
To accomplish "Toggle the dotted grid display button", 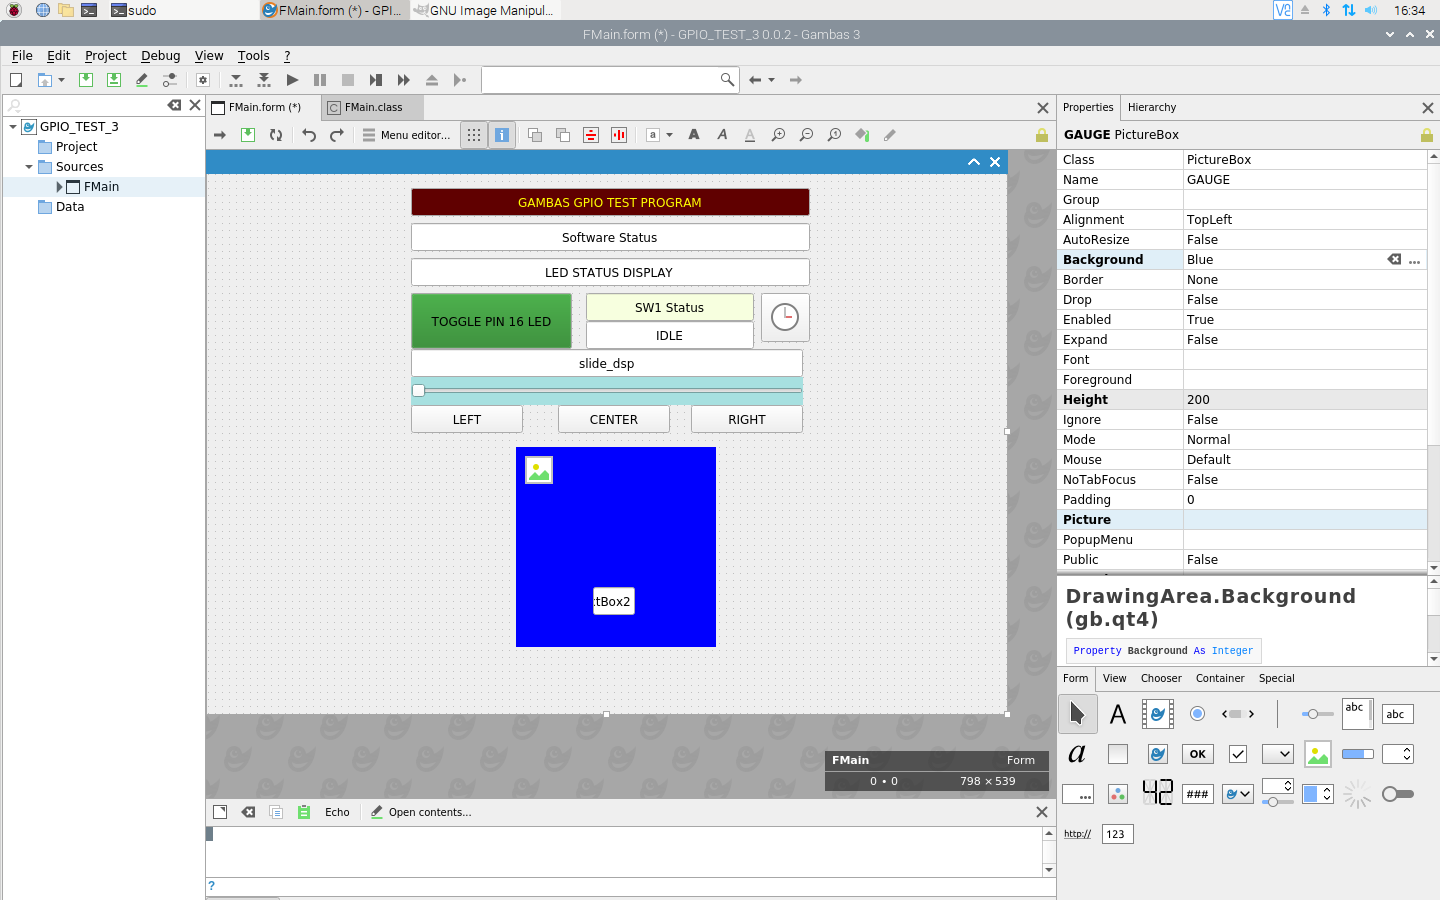I will click(474, 135).
